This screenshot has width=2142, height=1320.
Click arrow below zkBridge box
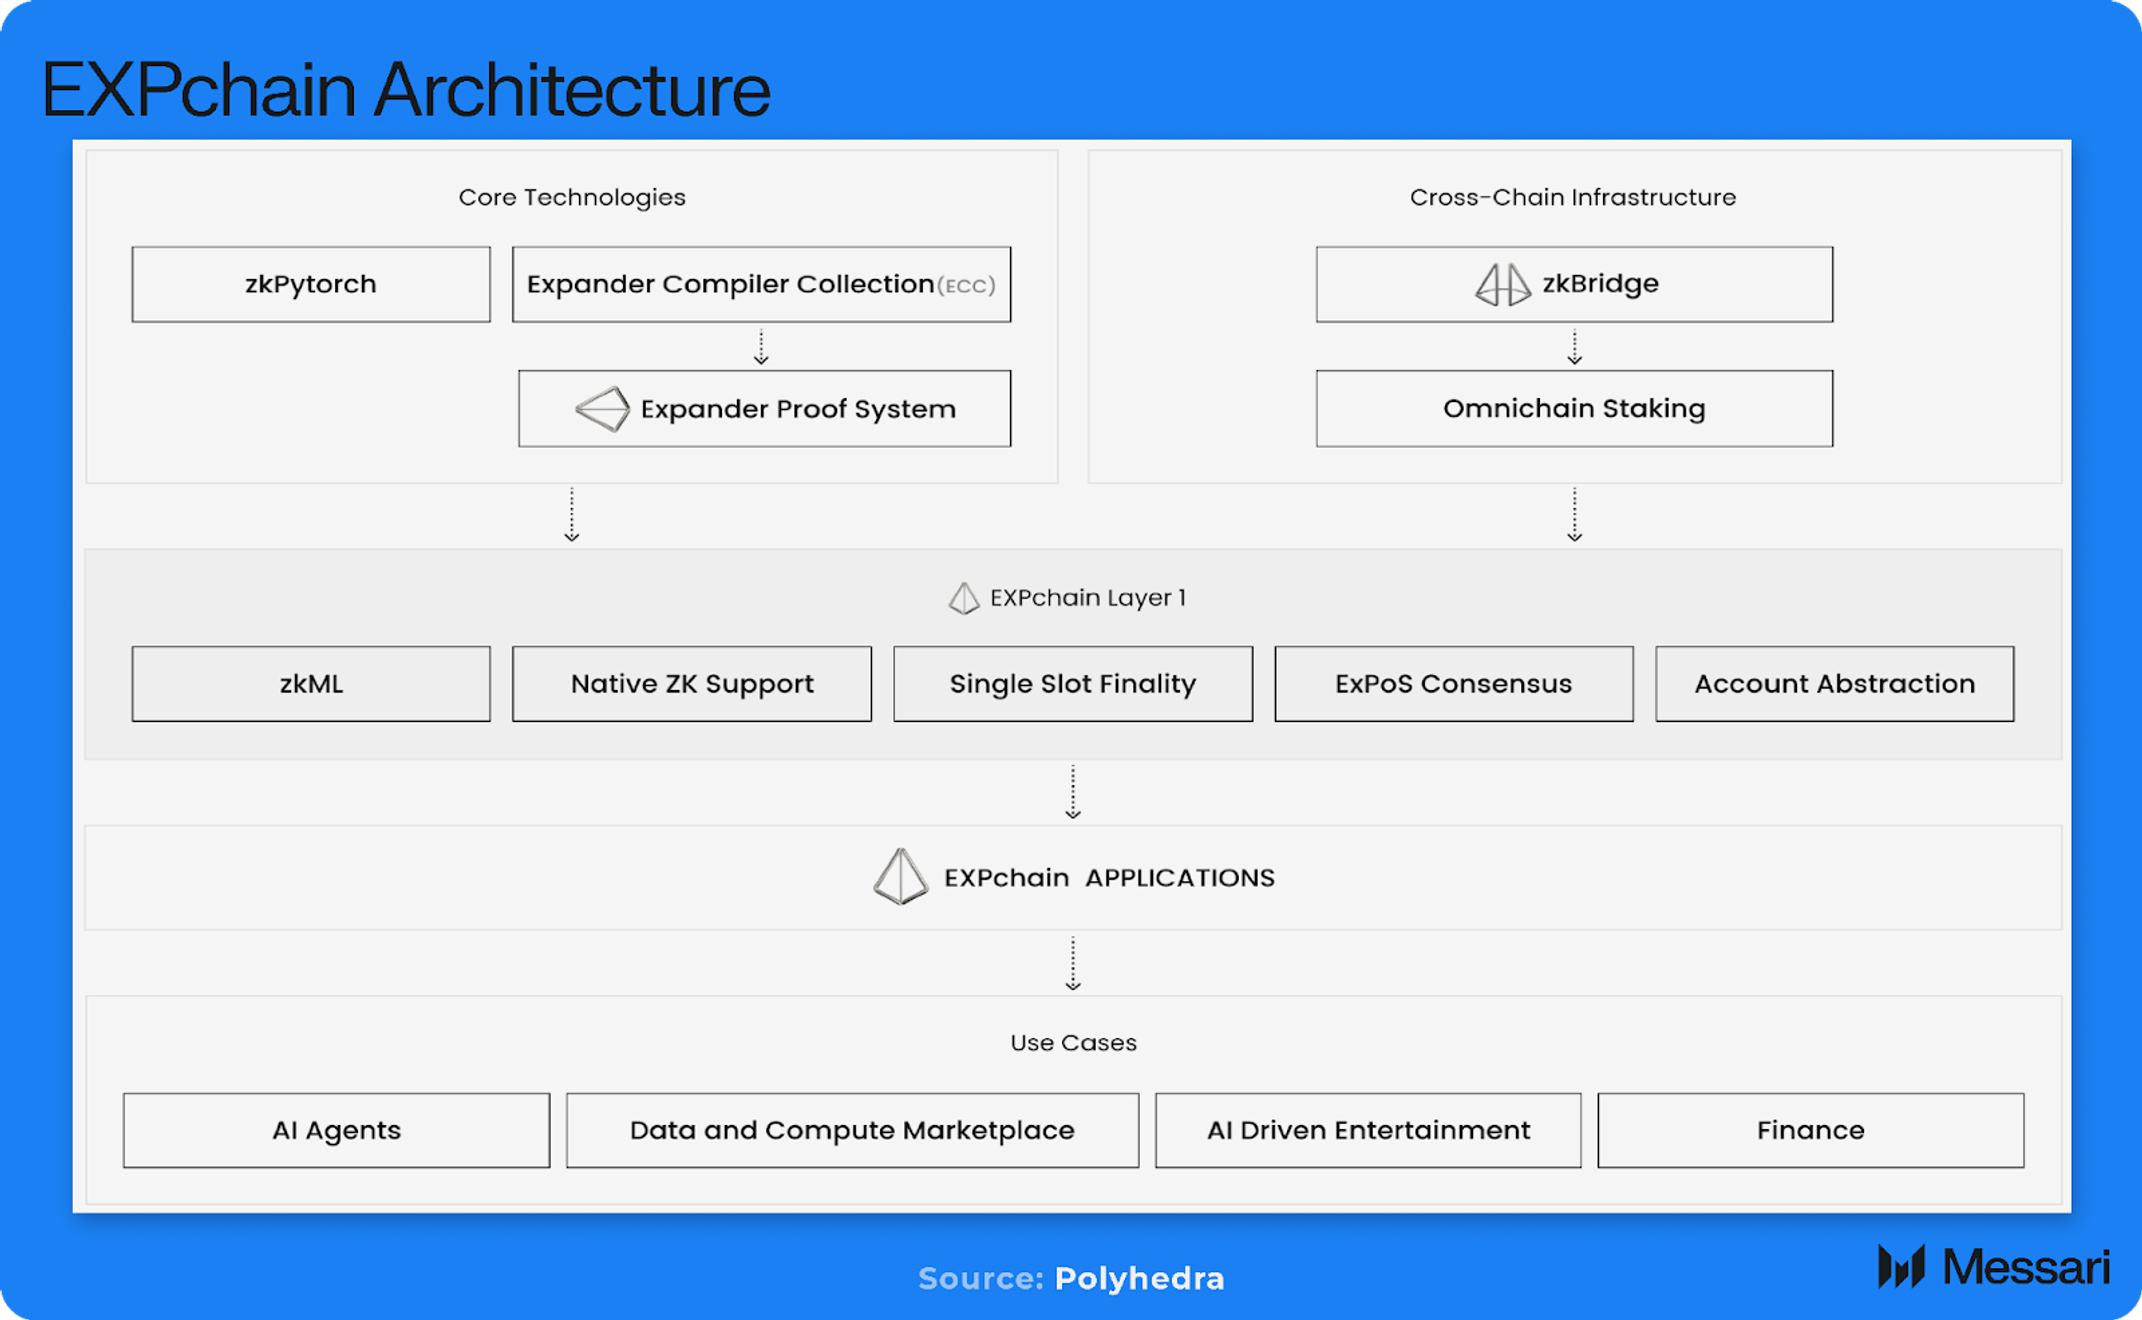[1574, 347]
